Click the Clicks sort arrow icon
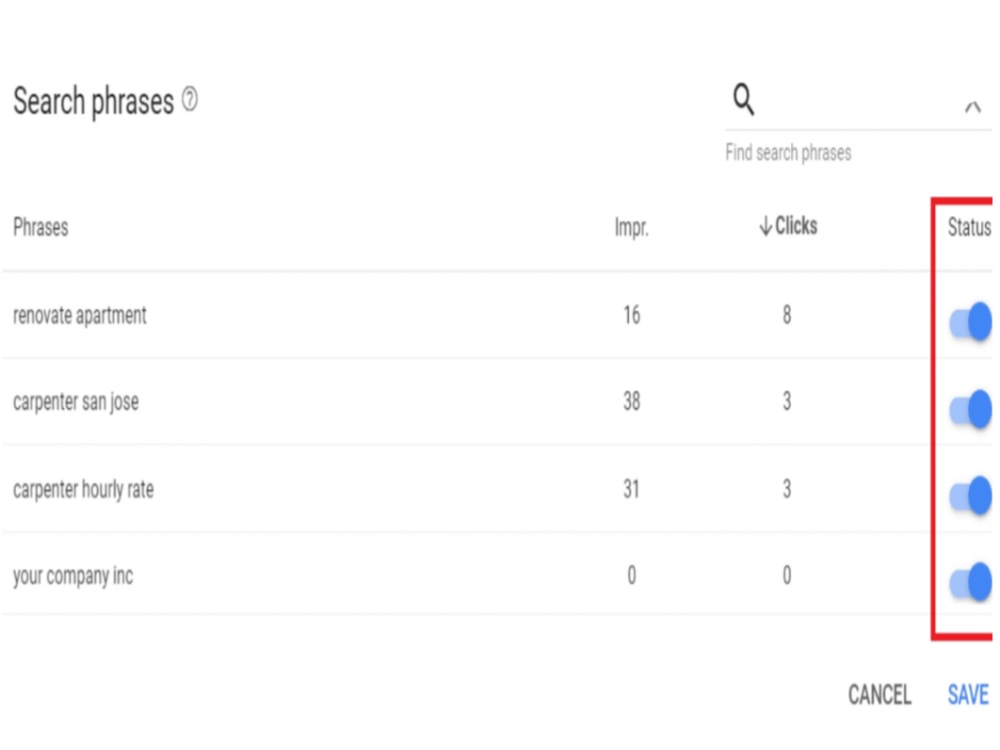Screen dimensions: 1000x750 pyautogui.click(x=765, y=226)
